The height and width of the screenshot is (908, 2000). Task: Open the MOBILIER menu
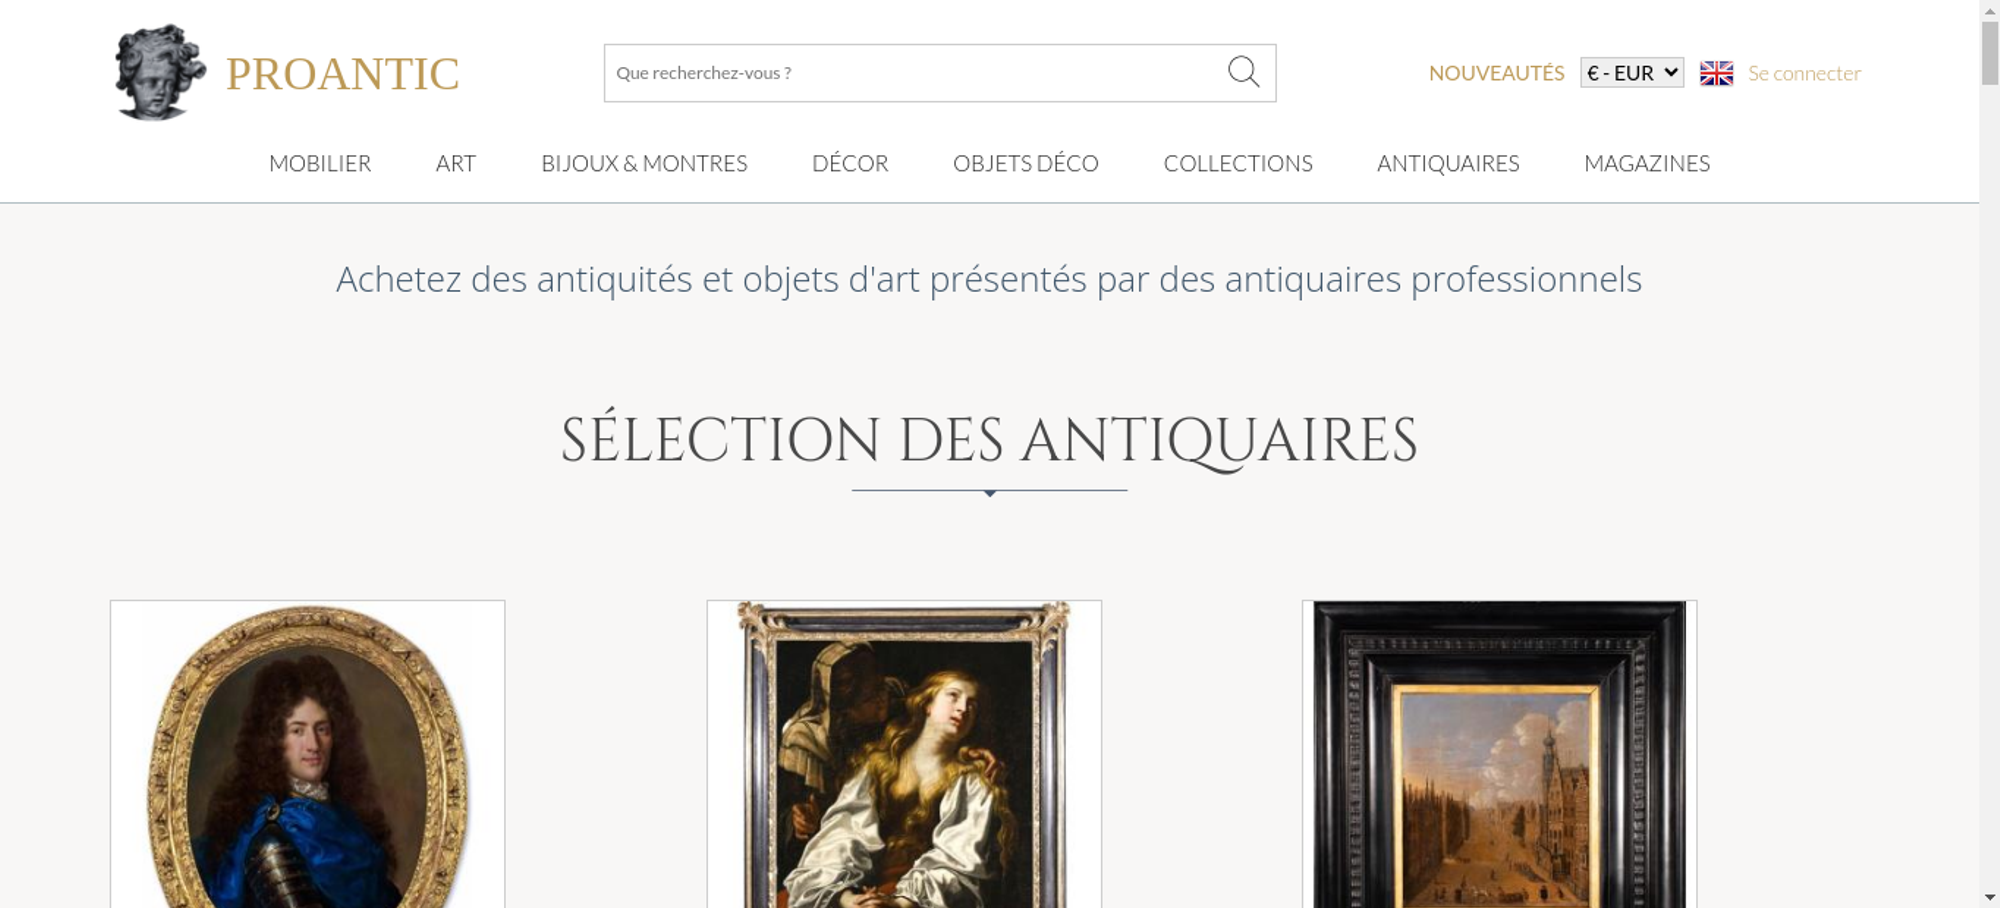click(x=320, y=163)
